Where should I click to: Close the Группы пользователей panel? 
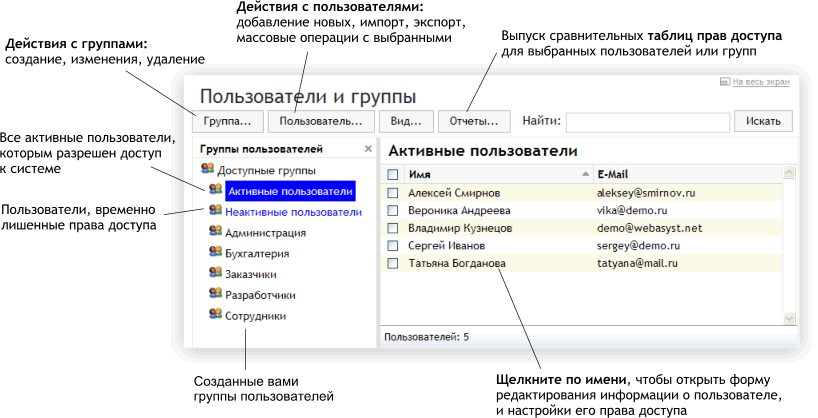[x=367, y=149]
